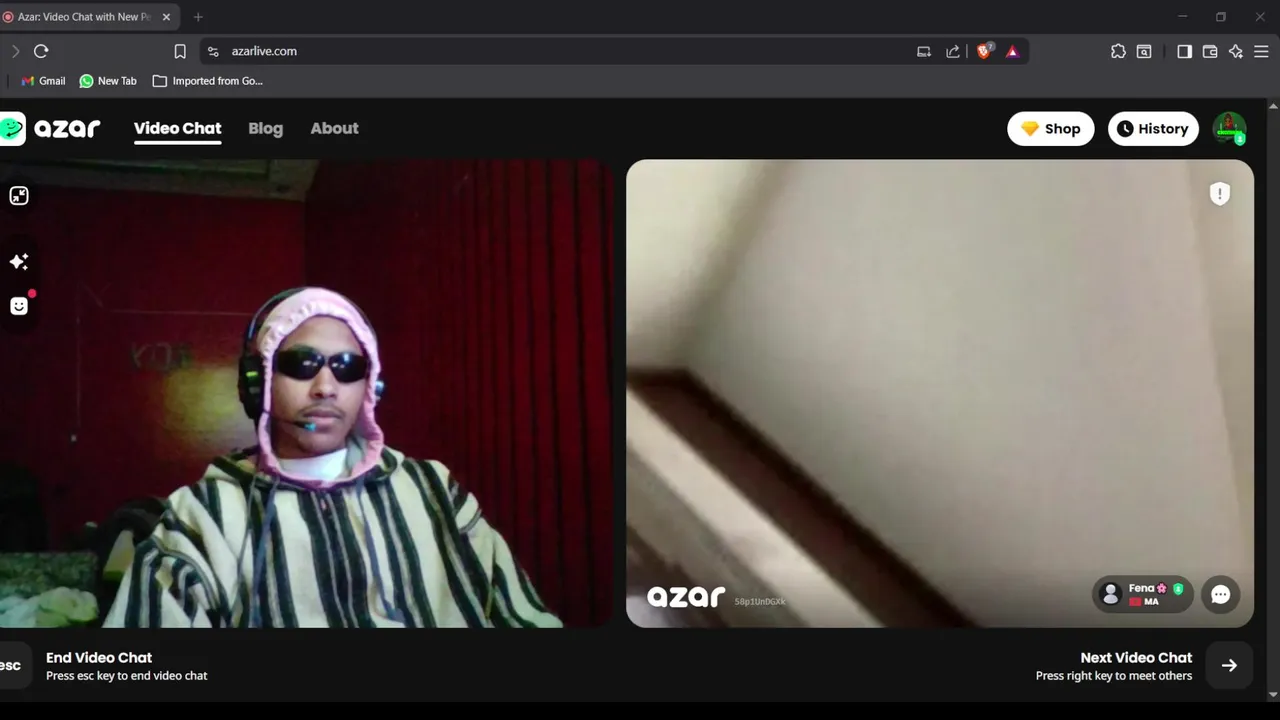
Task: Open the About tab
Action: tap(334, 128)
